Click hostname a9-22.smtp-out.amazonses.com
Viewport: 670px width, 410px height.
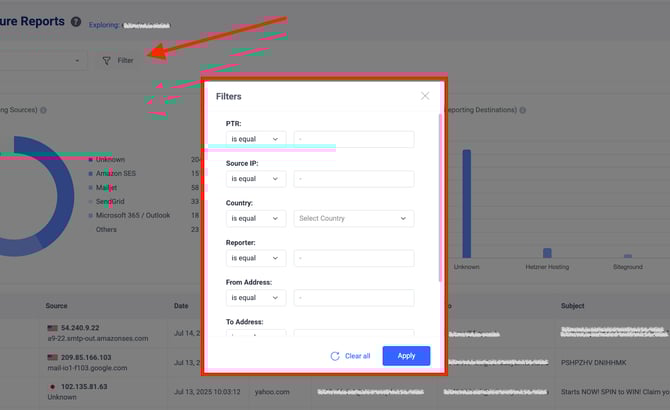click(98, 338)
